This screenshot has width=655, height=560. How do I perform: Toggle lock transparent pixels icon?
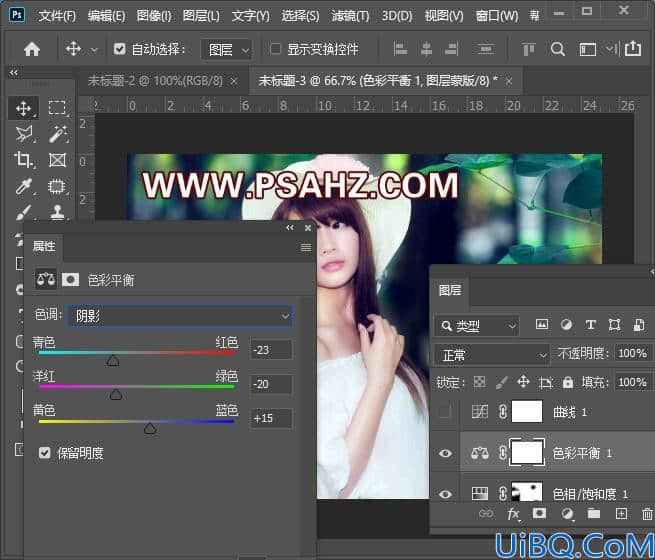[x=479, y=382]
